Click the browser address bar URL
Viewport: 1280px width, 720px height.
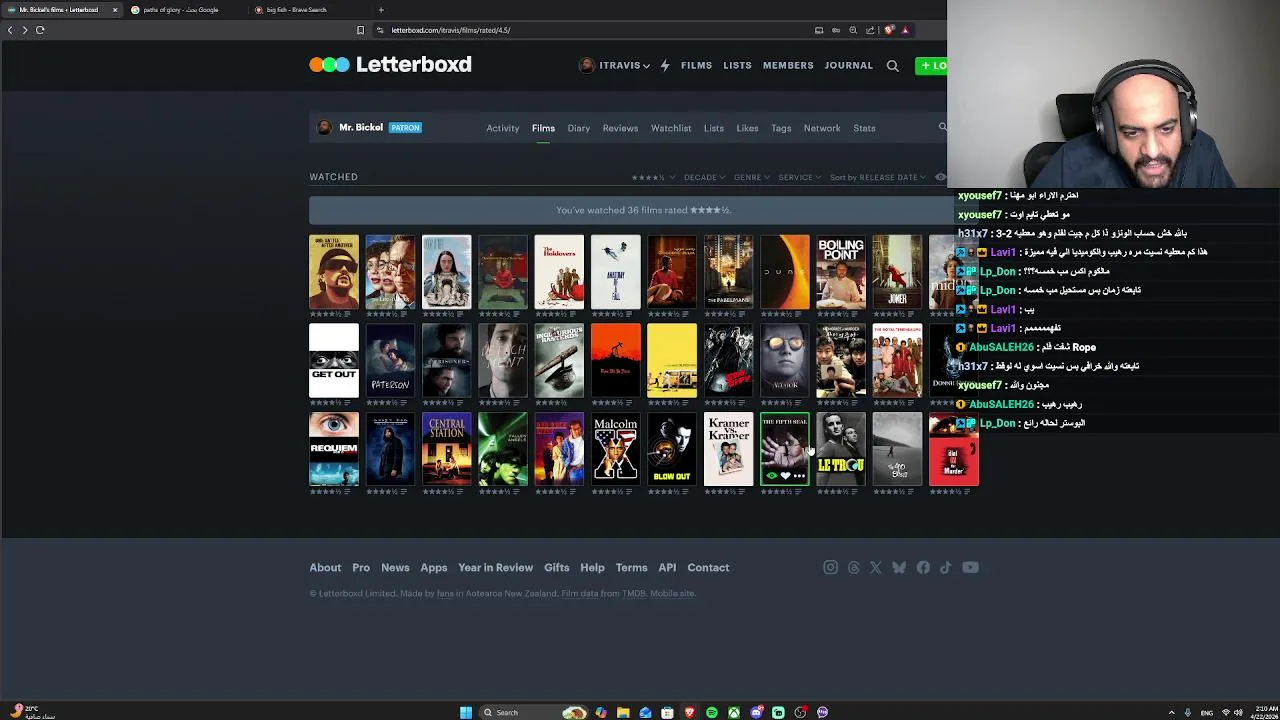[x=451, y=30]
